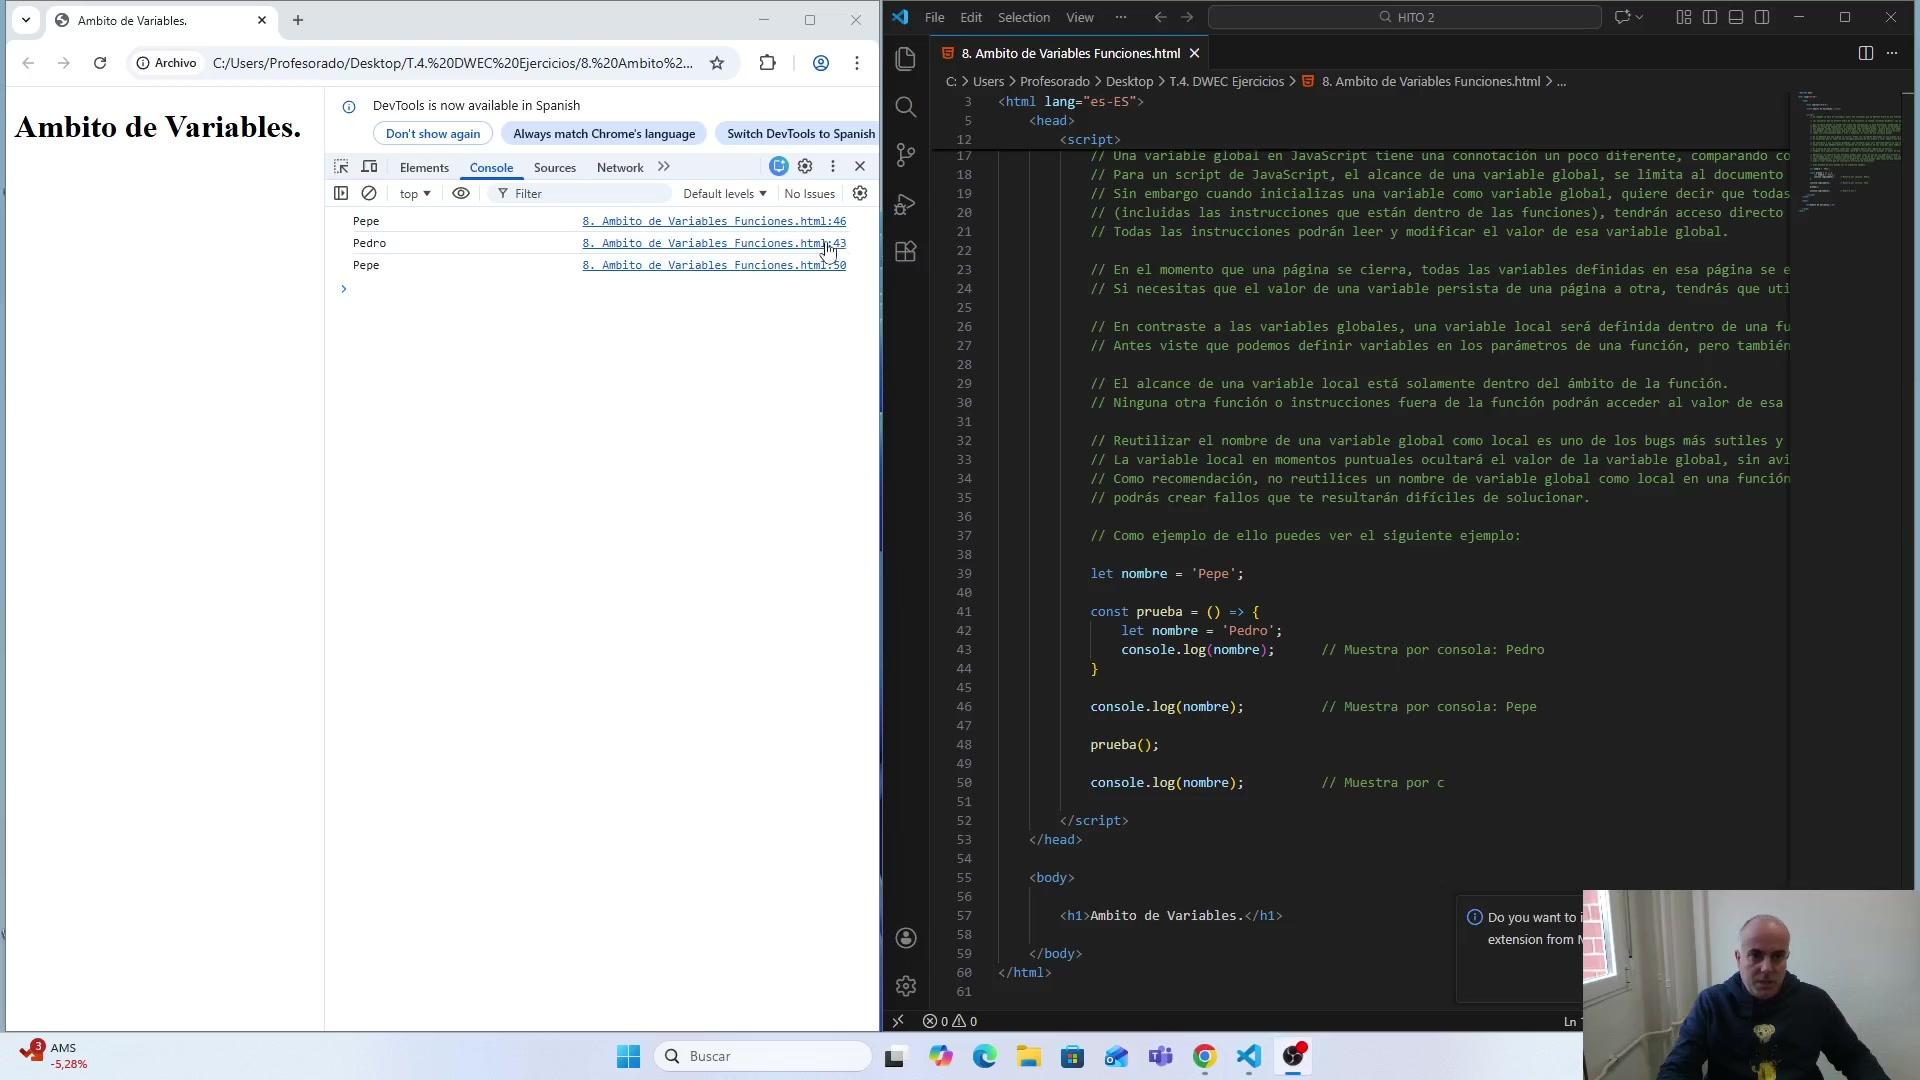Click the VS Code minimap code overview
The width and height of the screenshot is (1920, 1080).
coord(1850,150)
